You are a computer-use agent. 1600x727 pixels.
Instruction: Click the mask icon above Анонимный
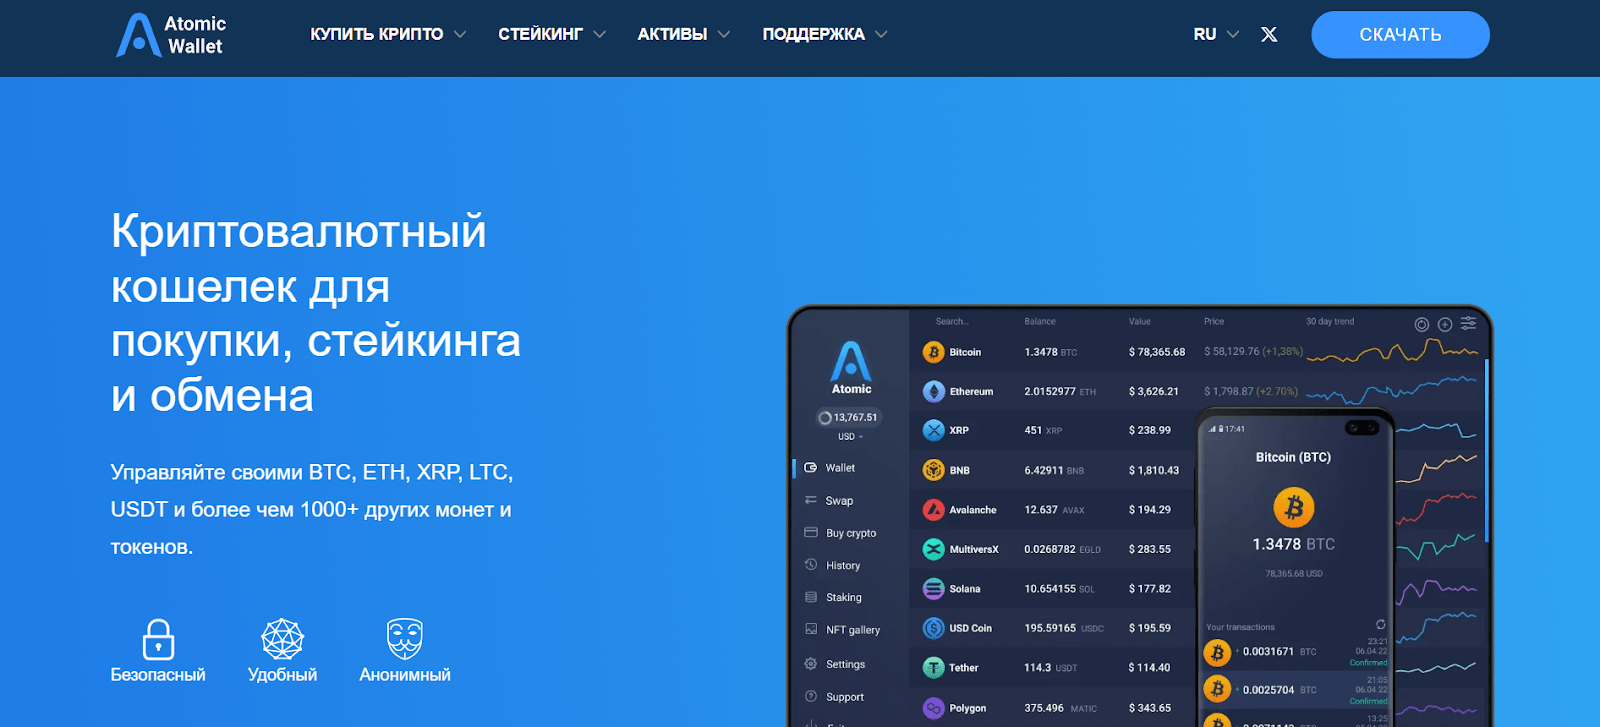coord(405,639)
